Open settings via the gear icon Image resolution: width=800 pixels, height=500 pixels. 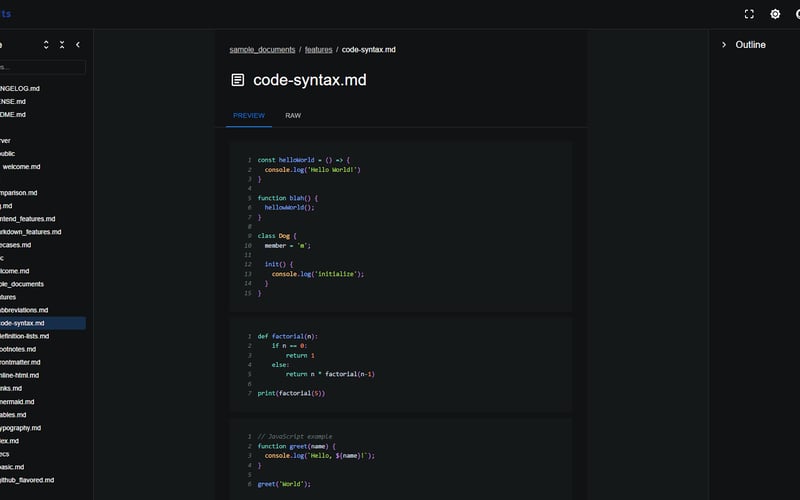775,14
